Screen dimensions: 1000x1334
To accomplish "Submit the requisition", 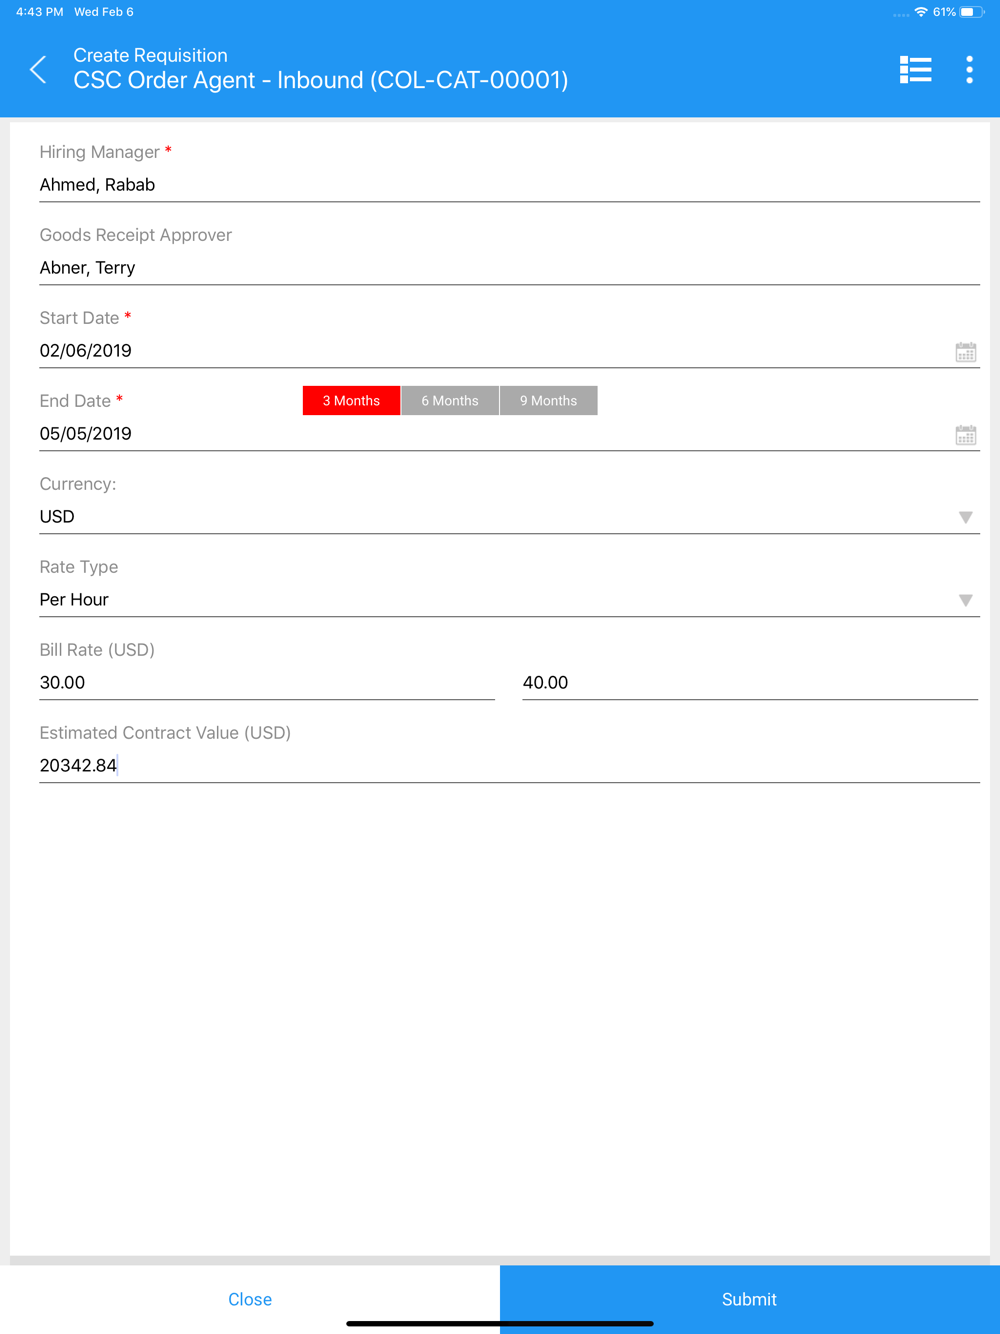I will (750, 1299).
